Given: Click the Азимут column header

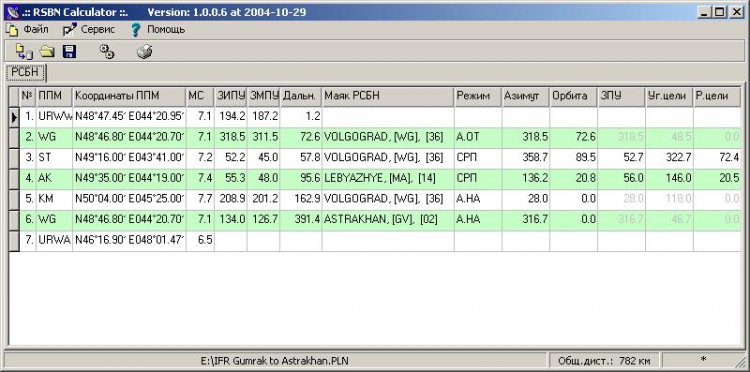Looking at the screenshot, I should (525, 97).
